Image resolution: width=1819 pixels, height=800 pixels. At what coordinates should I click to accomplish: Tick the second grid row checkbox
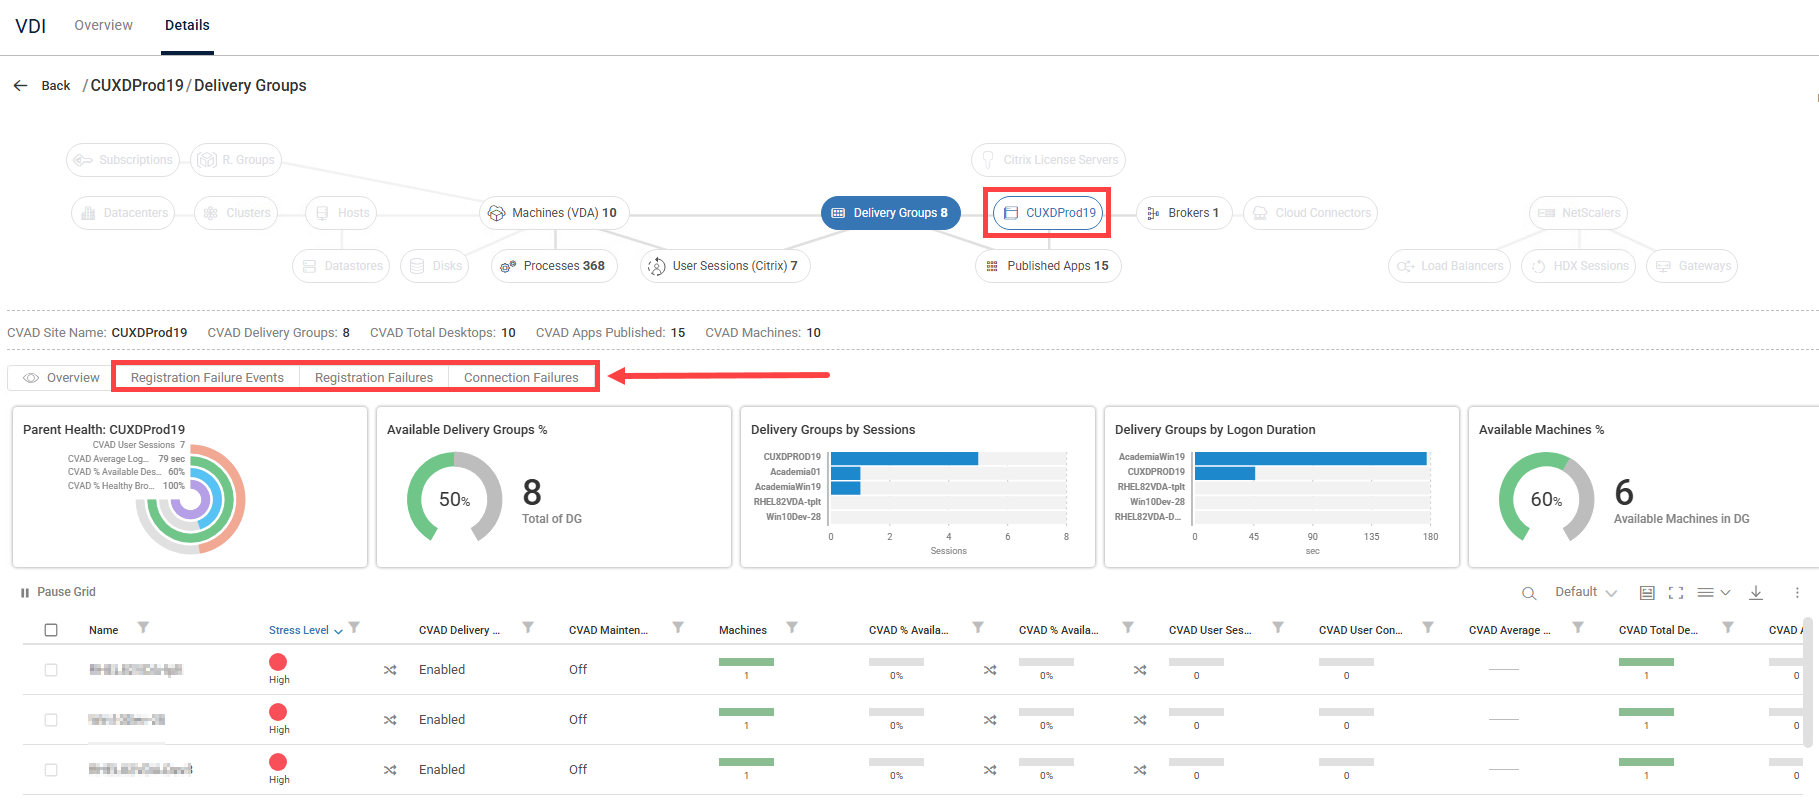click(51, 720)
